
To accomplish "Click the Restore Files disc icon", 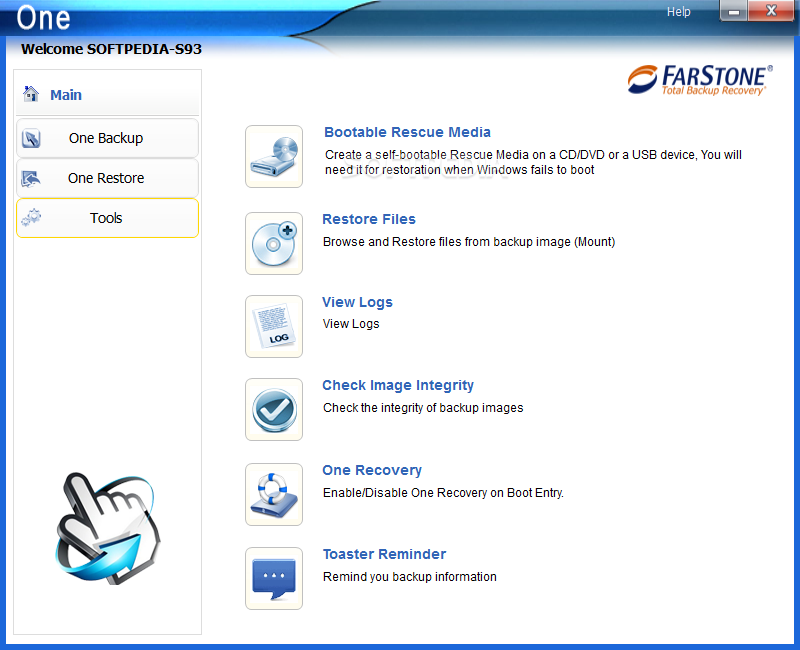I will tap(274, 244).
